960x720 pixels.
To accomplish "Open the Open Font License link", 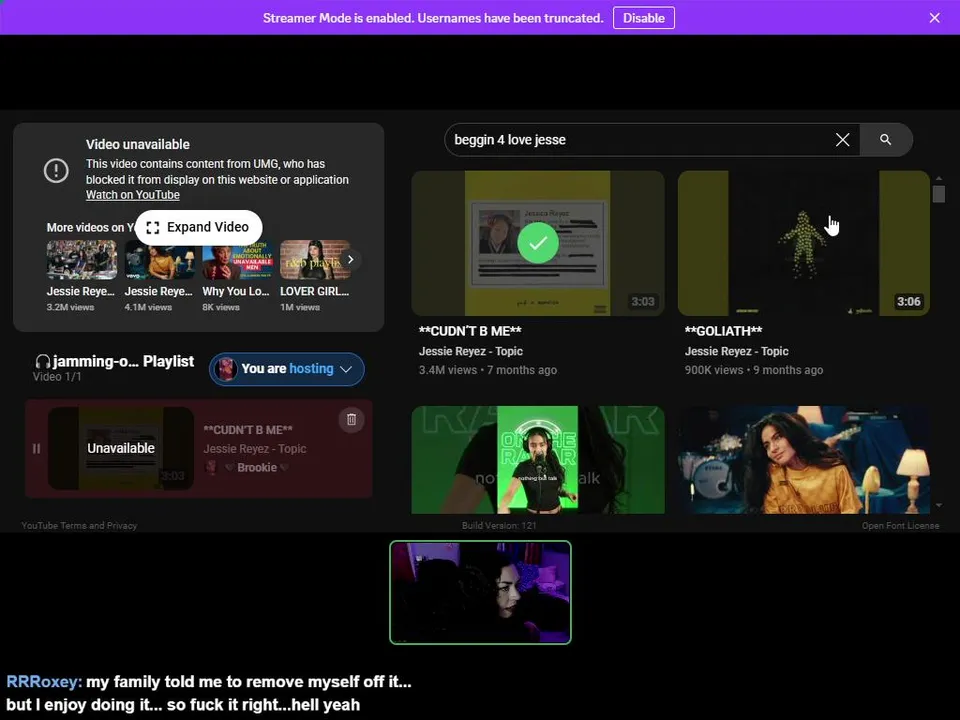I will click(900, 525).
